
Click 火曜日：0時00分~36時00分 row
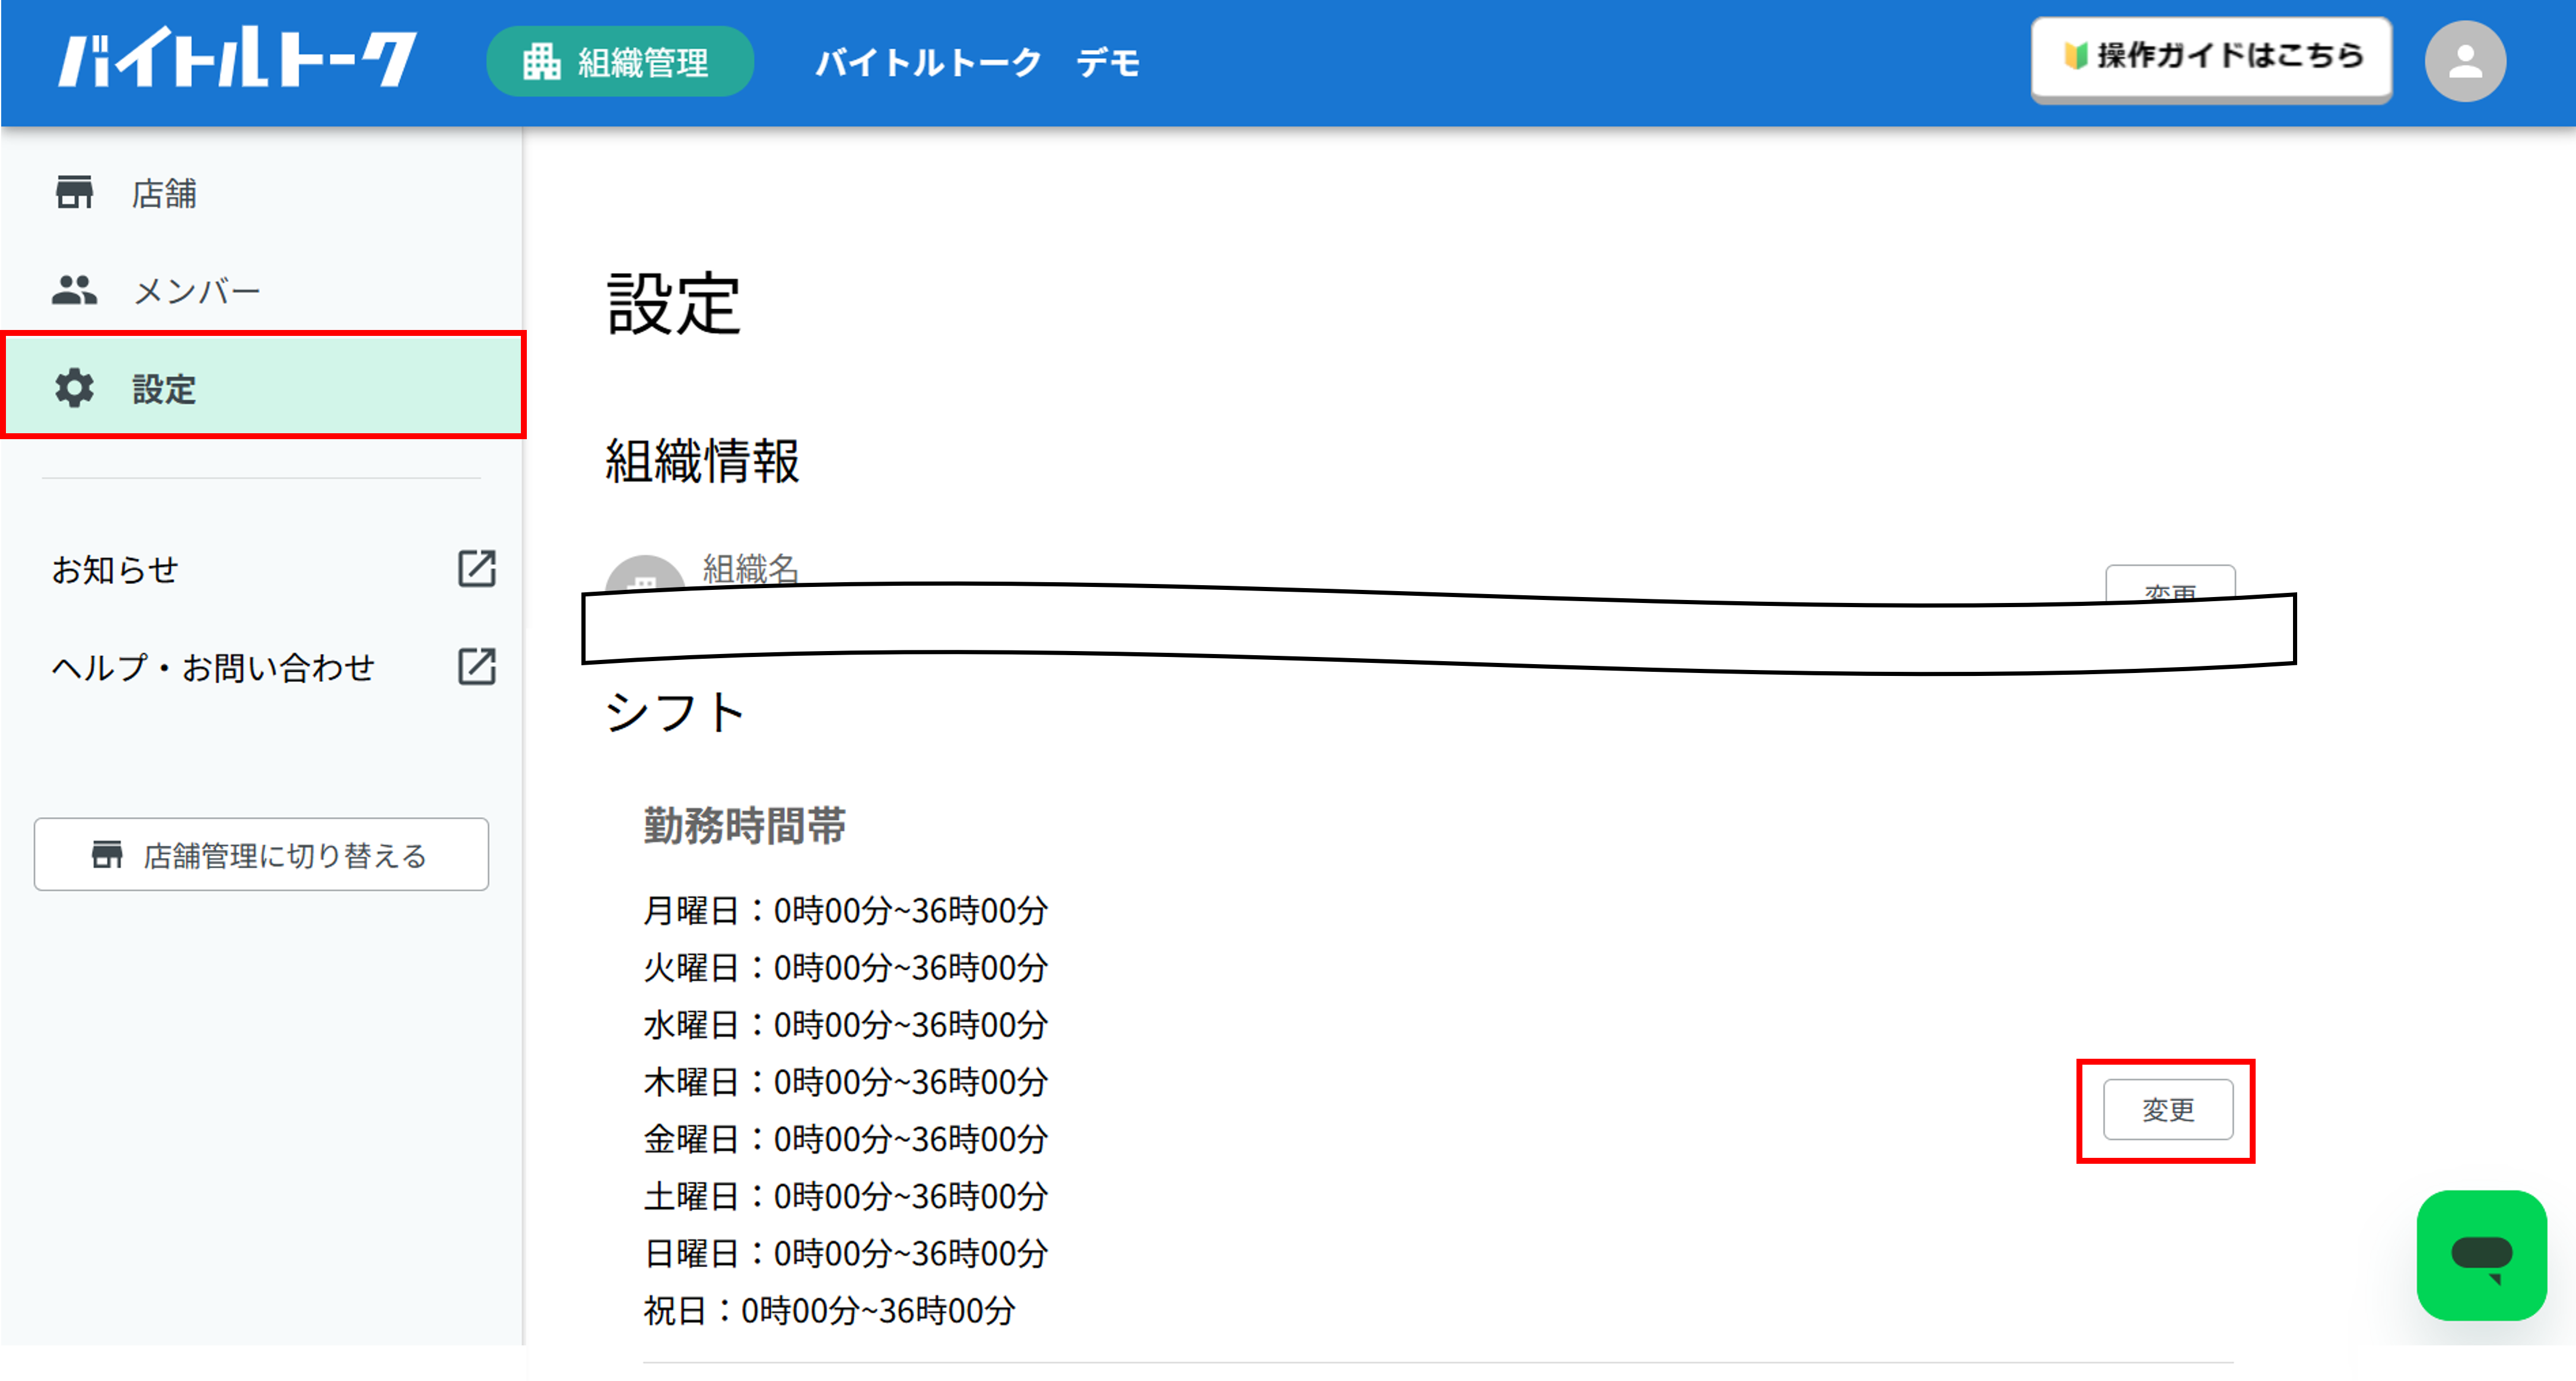click(845, 967)
